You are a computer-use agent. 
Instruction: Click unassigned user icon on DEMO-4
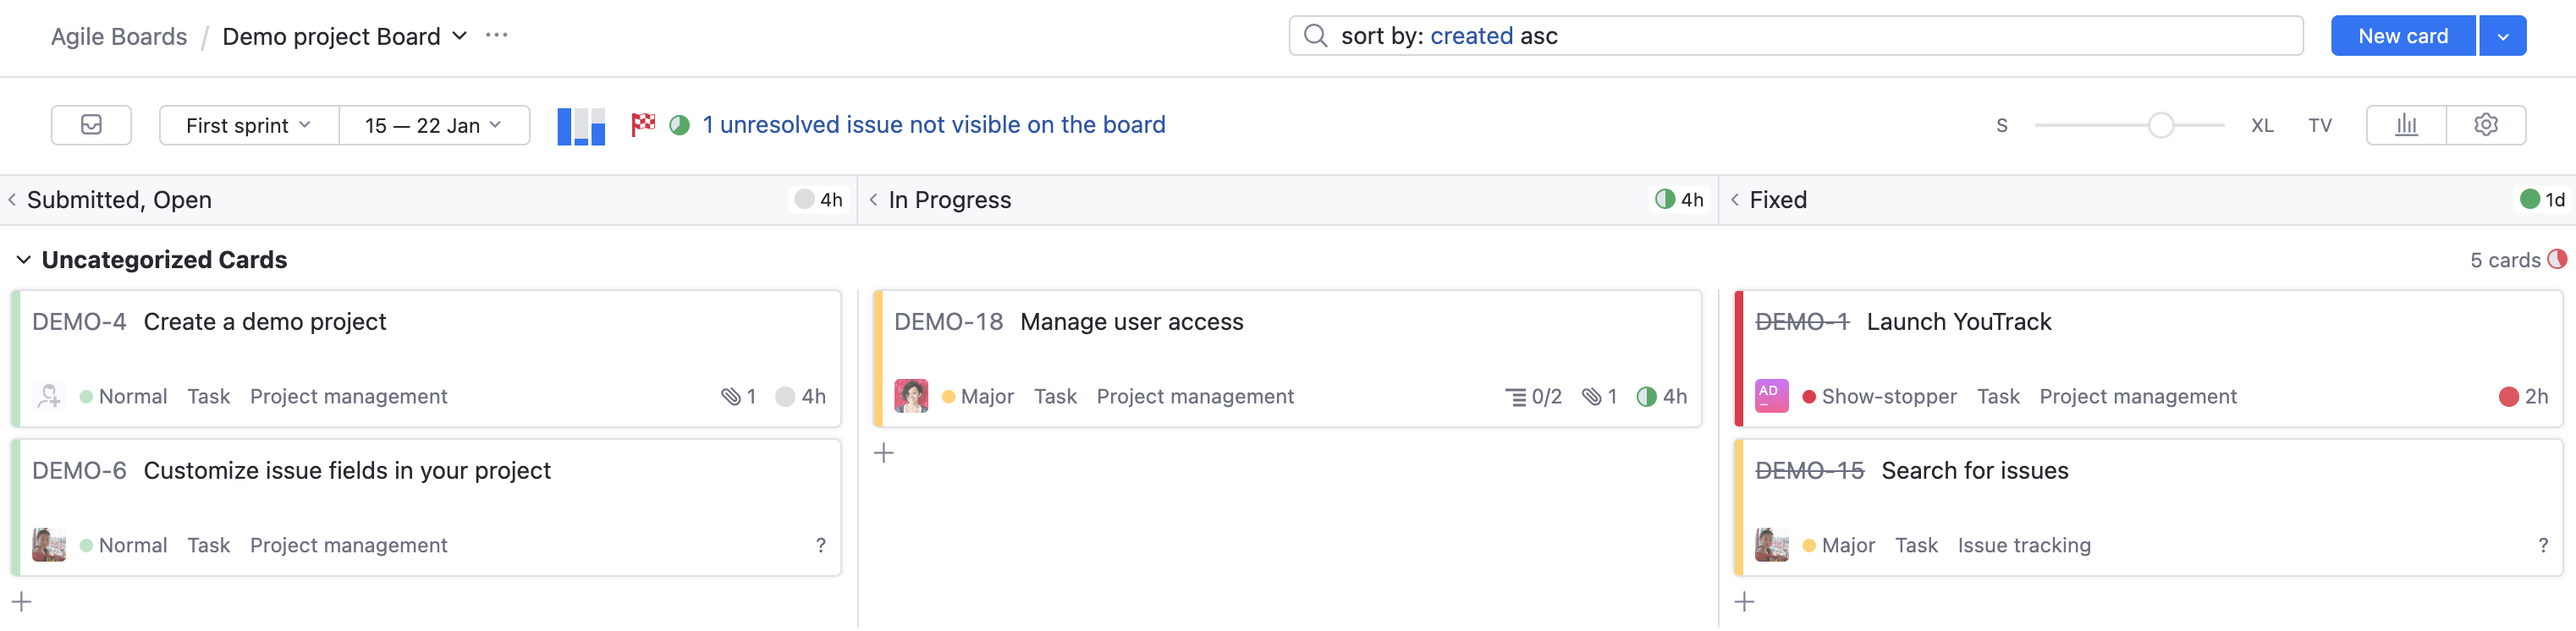coord(49,397)
